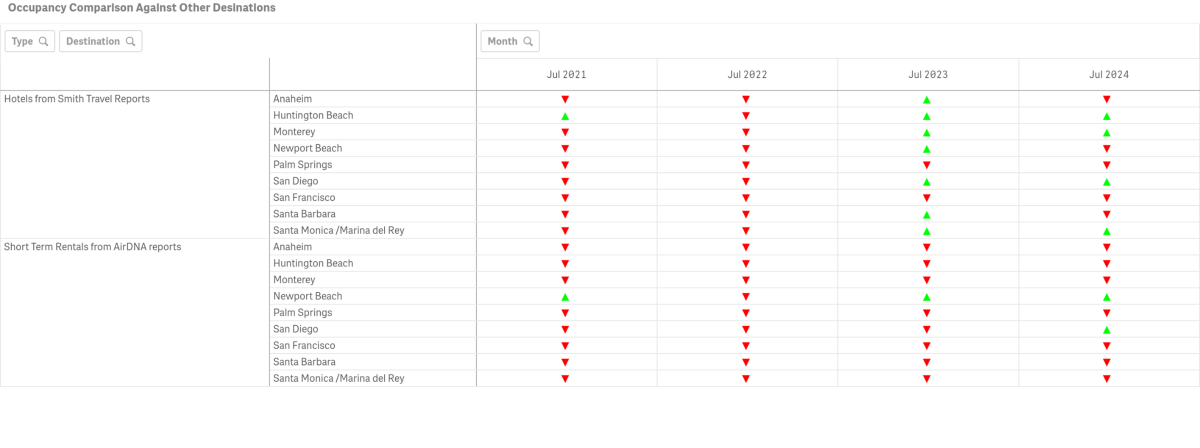Select Short Term Rentals from AirDNA reports
Image resolution: width=1200 pixels, height=448 pixels.
click(x=92, y=246)
